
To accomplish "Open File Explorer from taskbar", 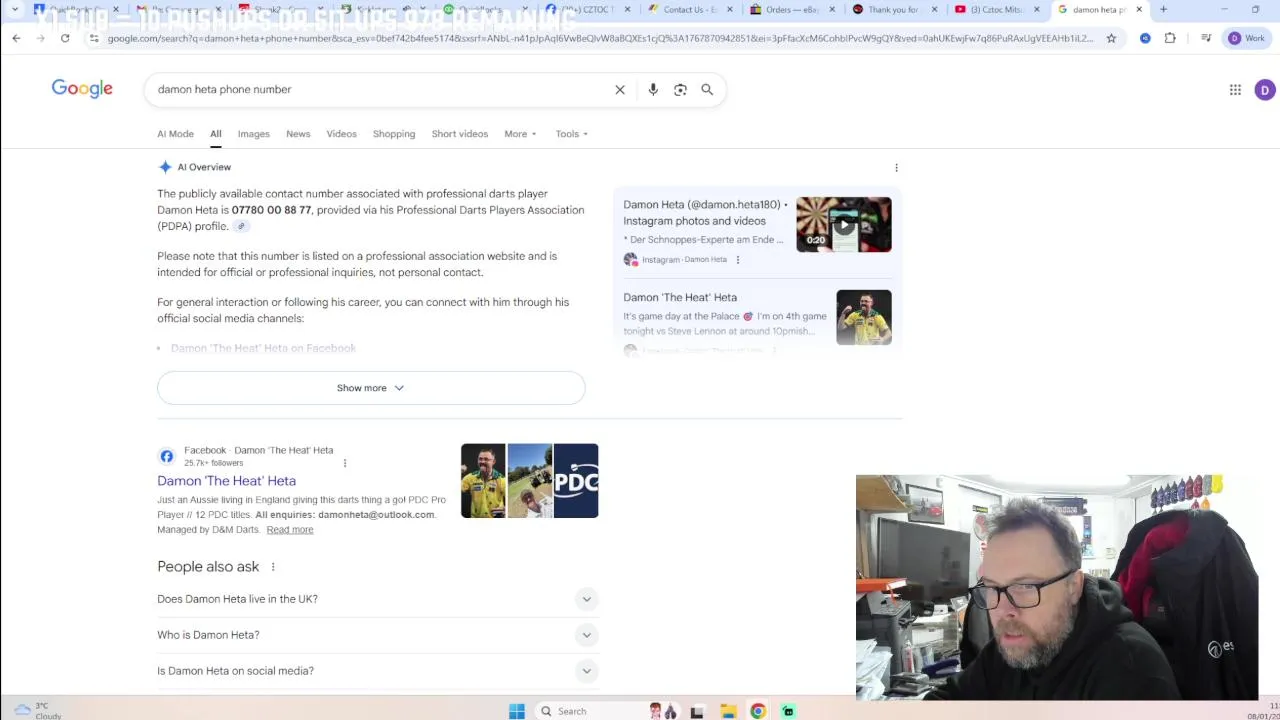I will (x=729, y=711).
